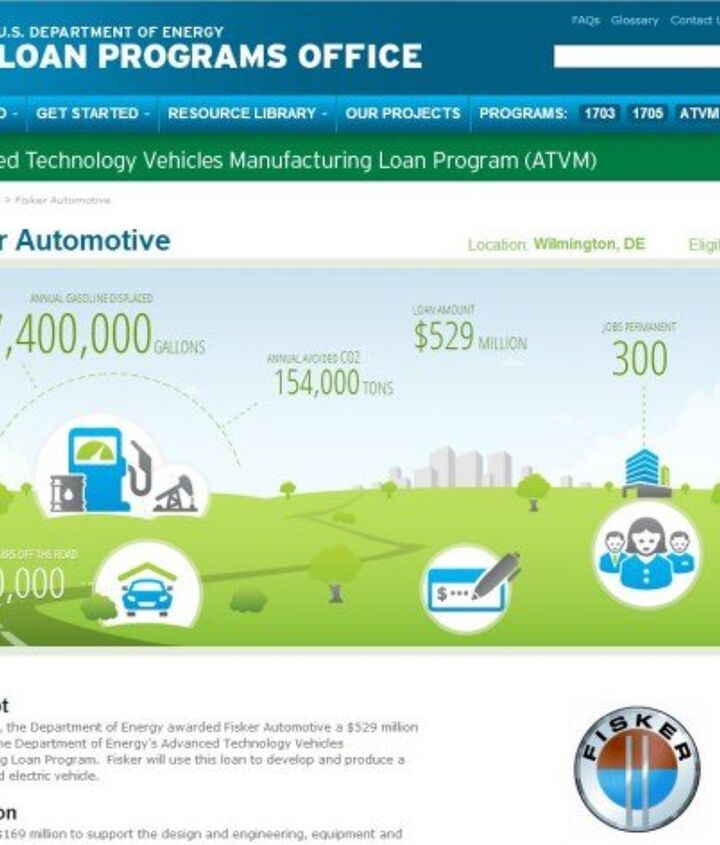This screenshot has width=720, height=845.
Task: Click the Loan Programs Office title
Action: (x=210, y=56)
